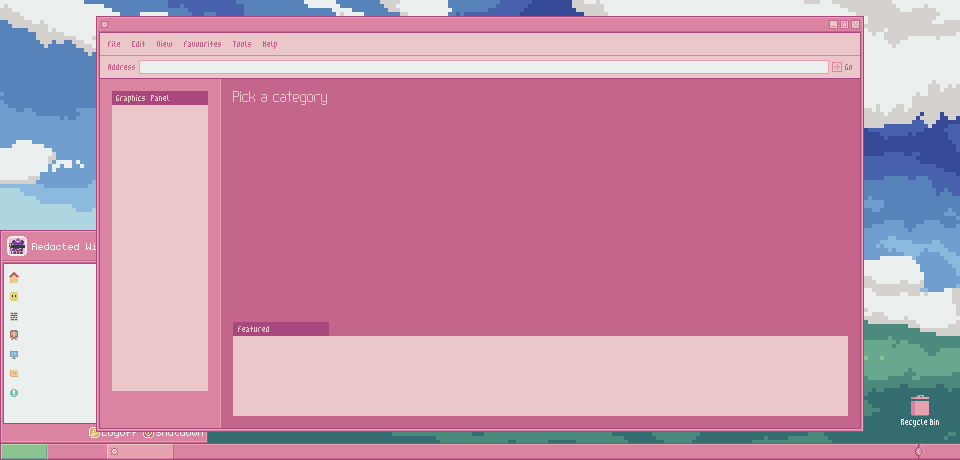Image resolution: width=960 pixels, height=460 pixels.
Task: Click the portrait picture icon in start menu
Action: [14, 336]
